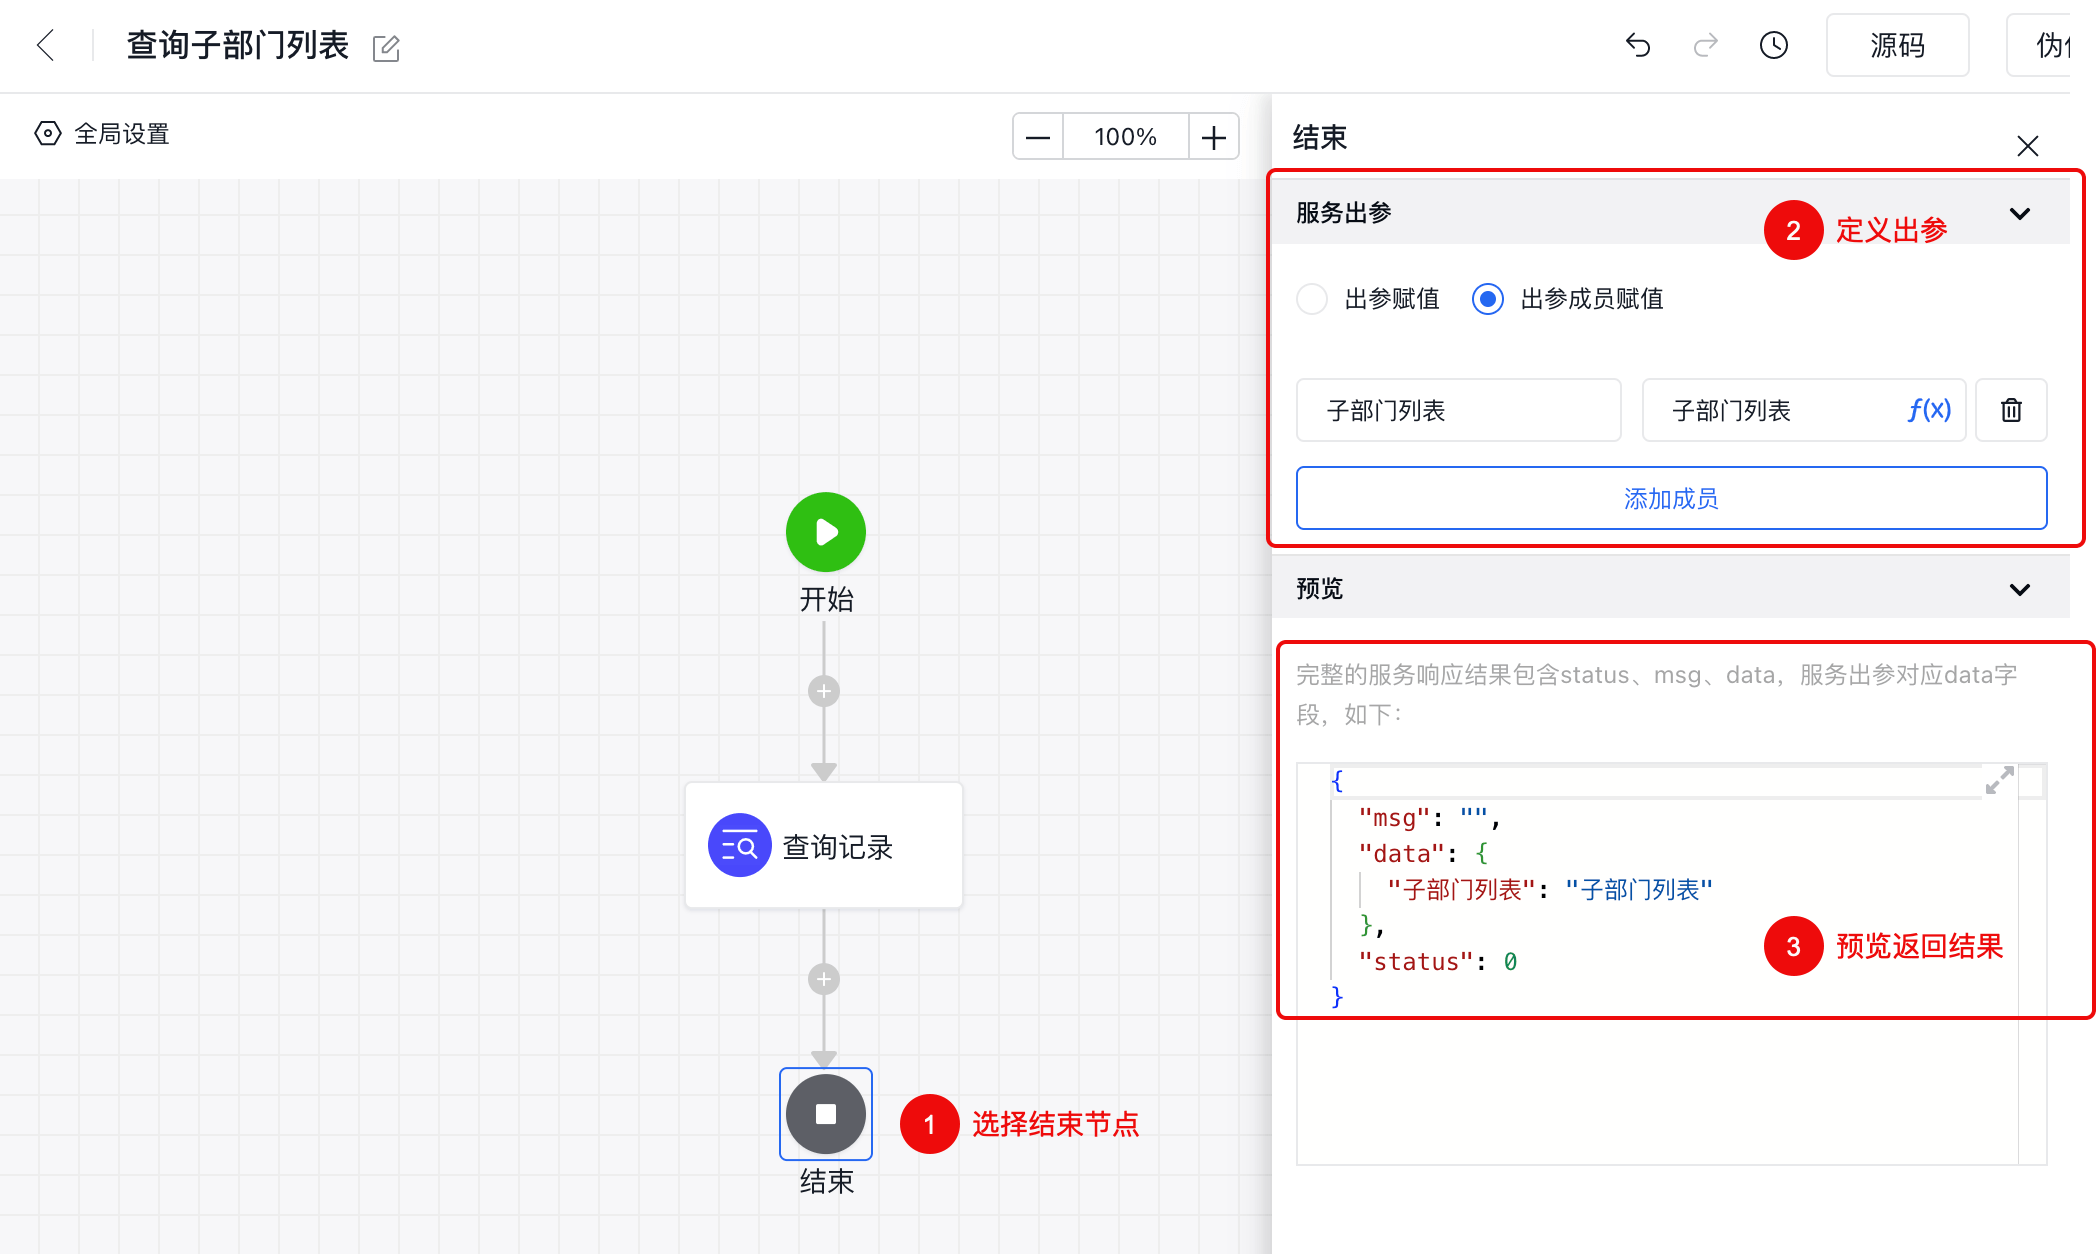This screenshot has width=2096, height=1254.
Task: Edit the title 查询子部门列表 with pencil icon
Action: pos(386,48)
